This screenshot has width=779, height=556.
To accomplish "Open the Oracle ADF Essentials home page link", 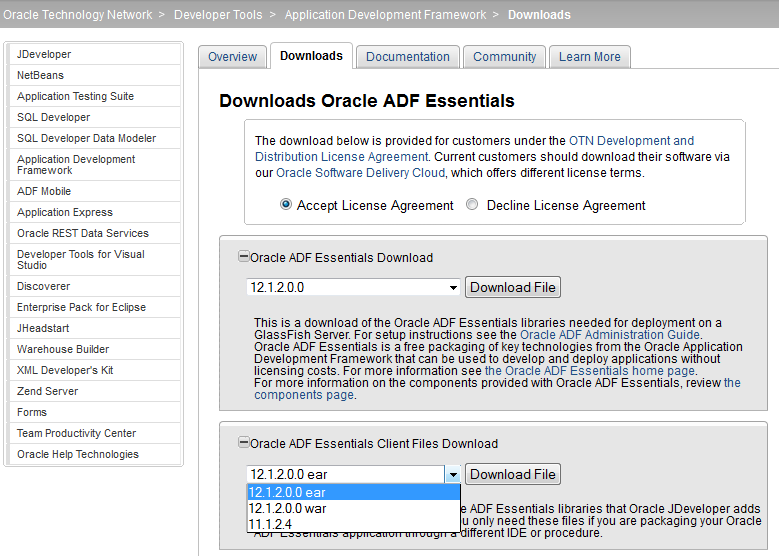I will (x=589, y=371).
